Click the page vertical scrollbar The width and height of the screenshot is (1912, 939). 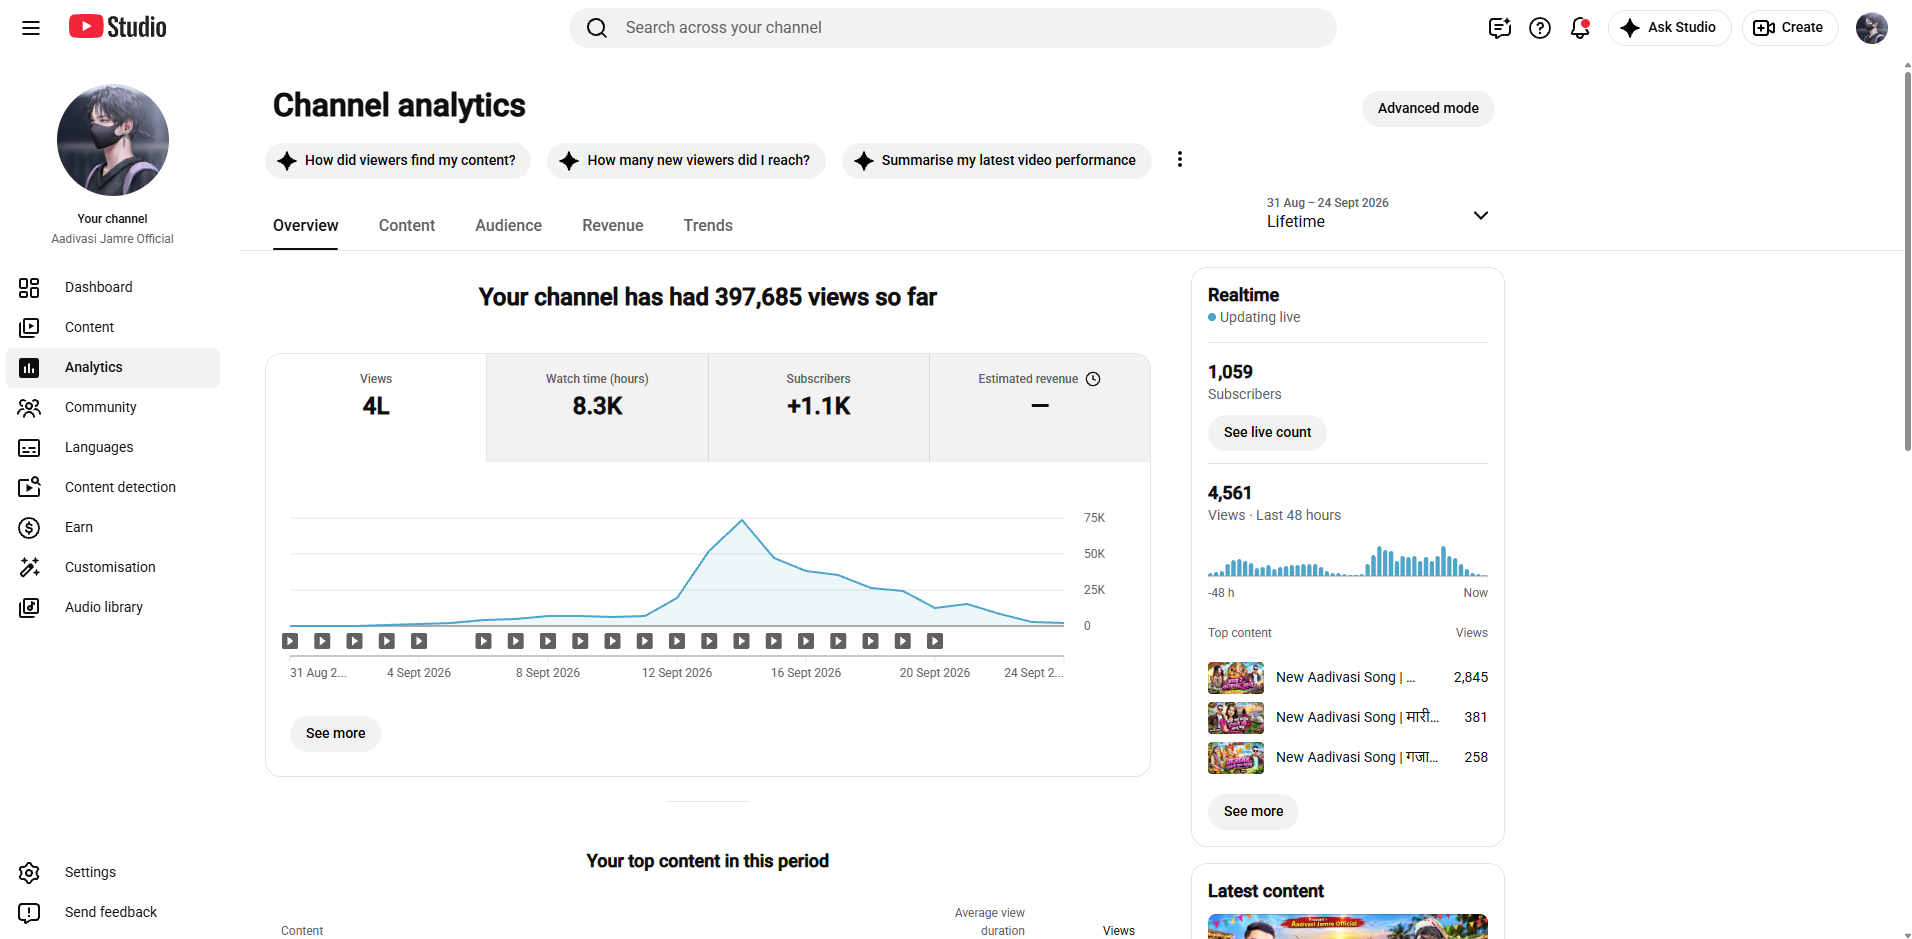coord(1907,260)
